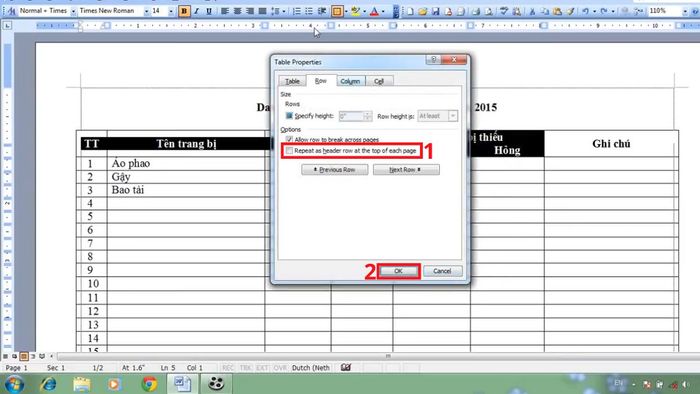The image size is (700, 394).
Task: Open the font size 14 dropdown
Action: [171, 11]
